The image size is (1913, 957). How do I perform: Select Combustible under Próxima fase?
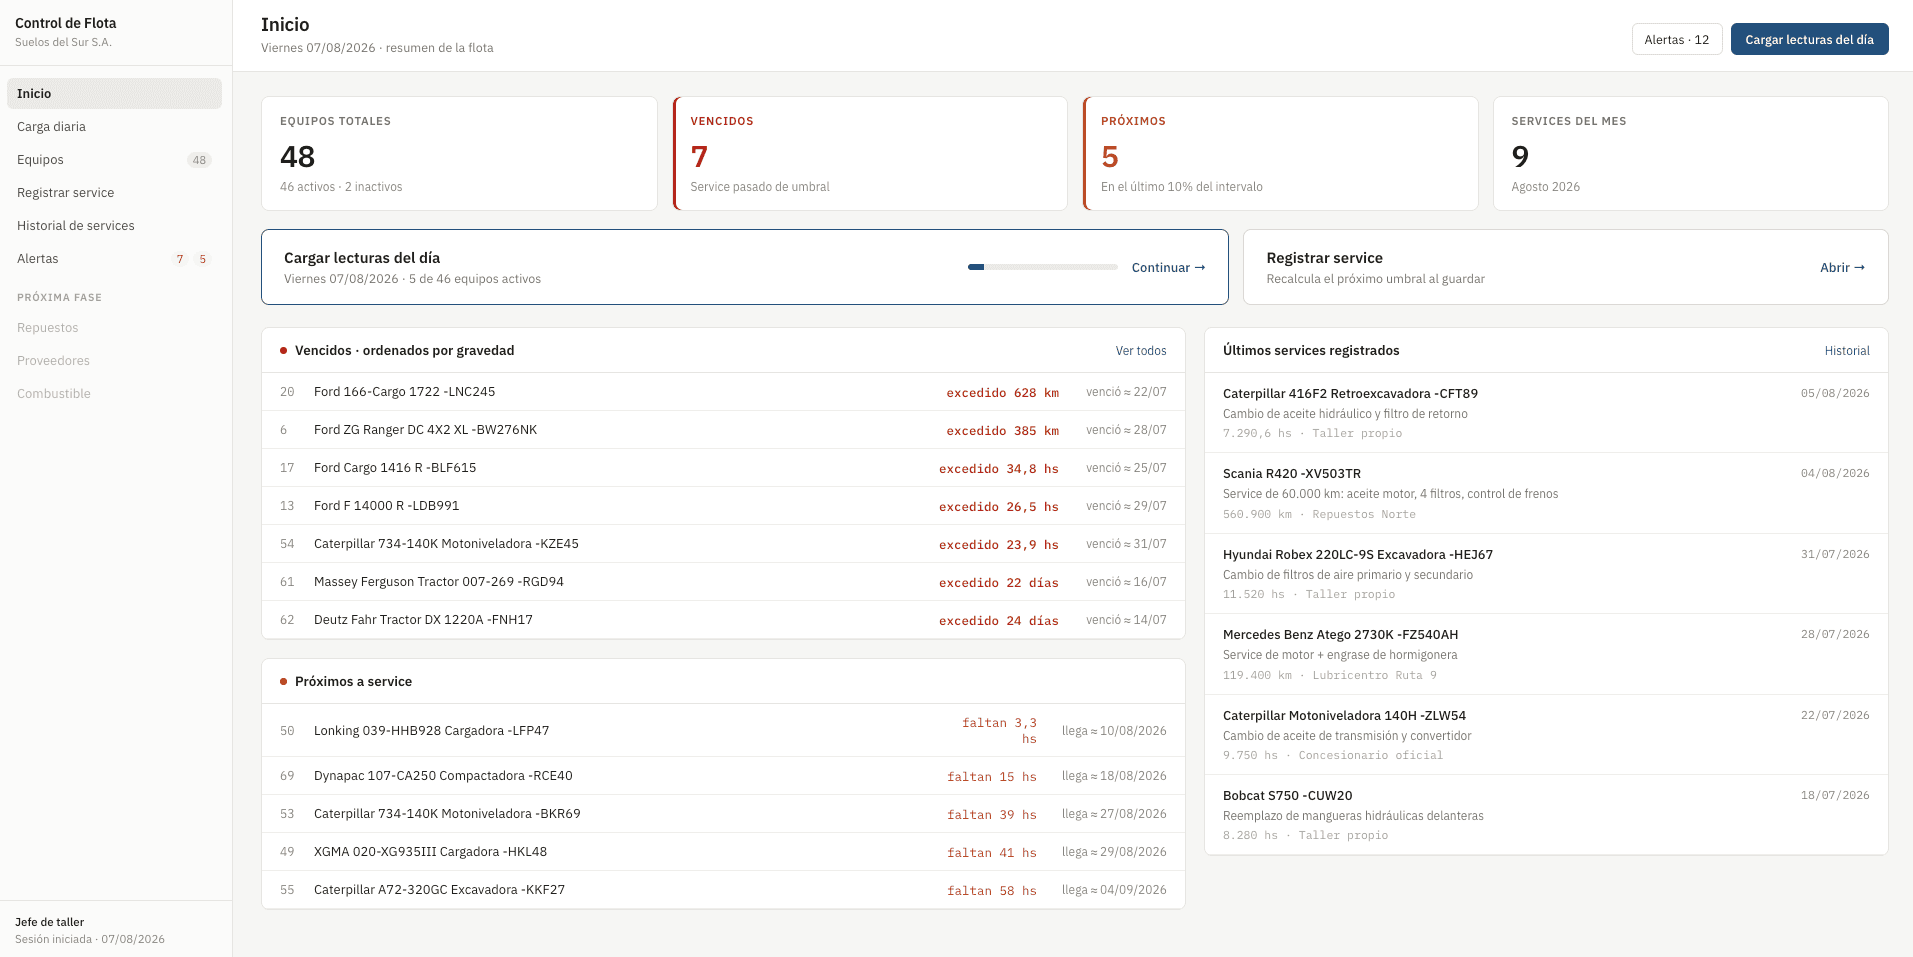click(x=53, y=393)
